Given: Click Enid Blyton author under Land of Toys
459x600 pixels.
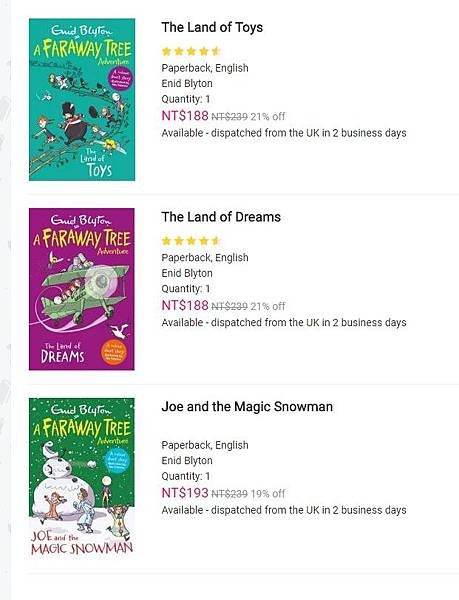Looking at the screenshot, I should click(187, 83).
